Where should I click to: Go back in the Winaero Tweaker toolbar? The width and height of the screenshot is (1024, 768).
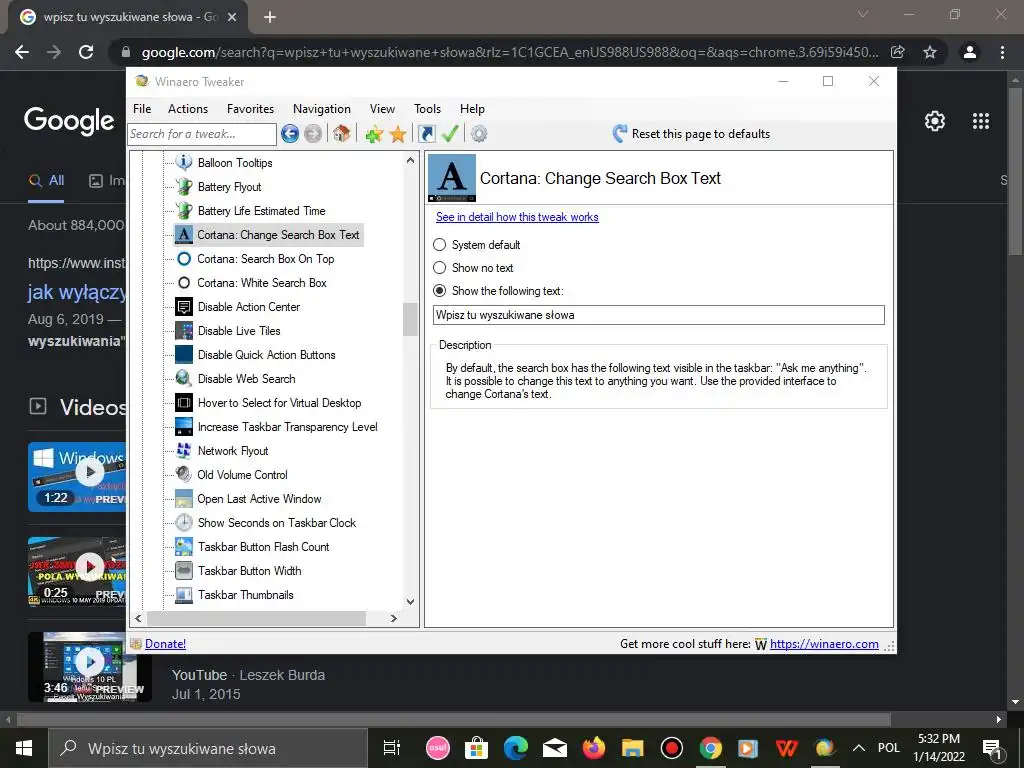pyautogui.click(x=290, y=134)
